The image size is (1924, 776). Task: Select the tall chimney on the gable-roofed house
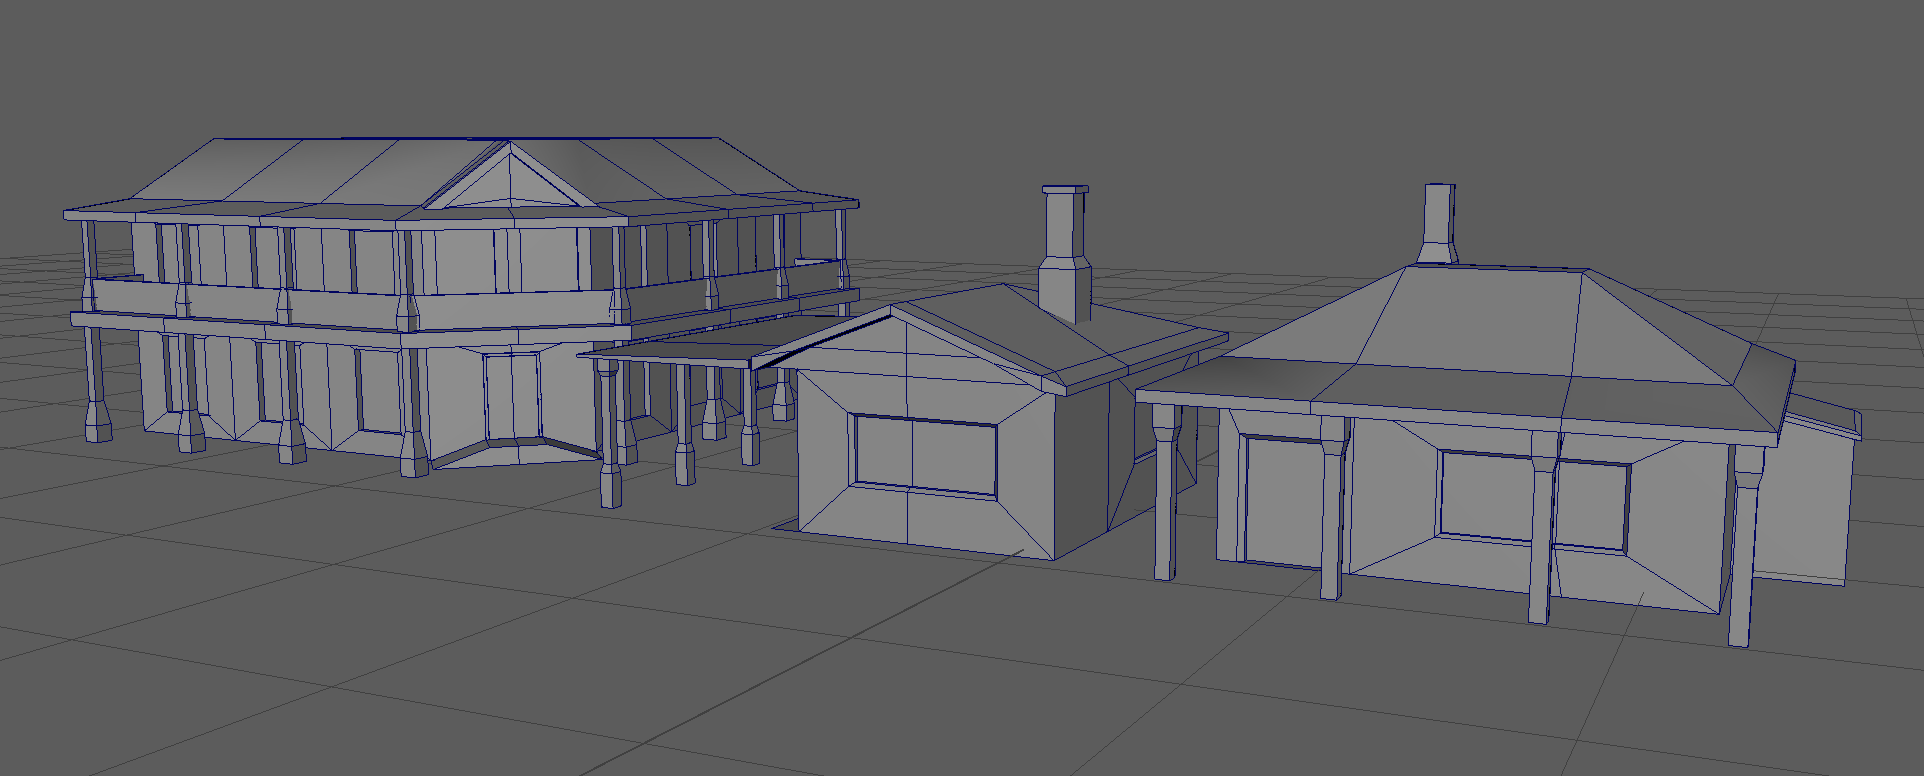coord(1064,253)
